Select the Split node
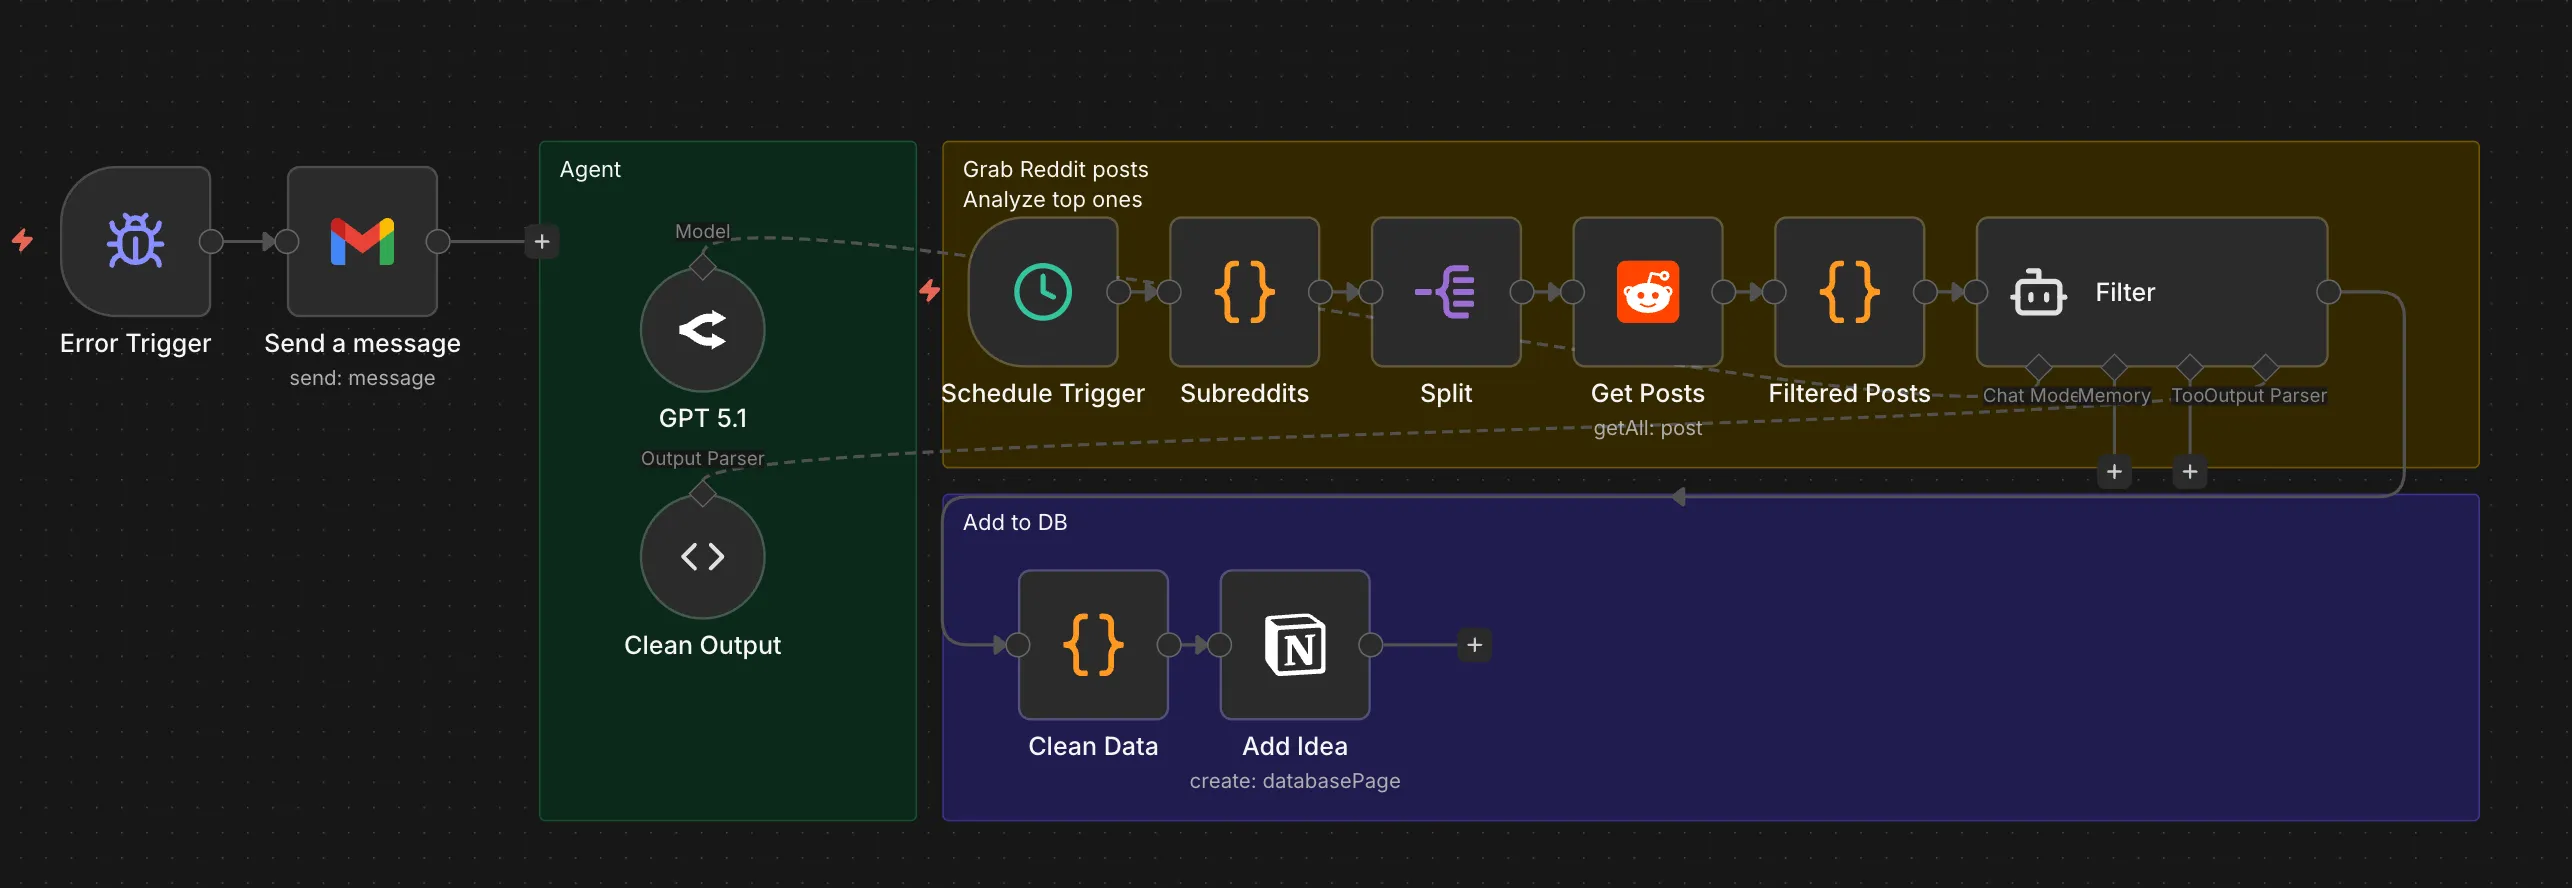This screenshot has width=2572, height=888. 1446,292
